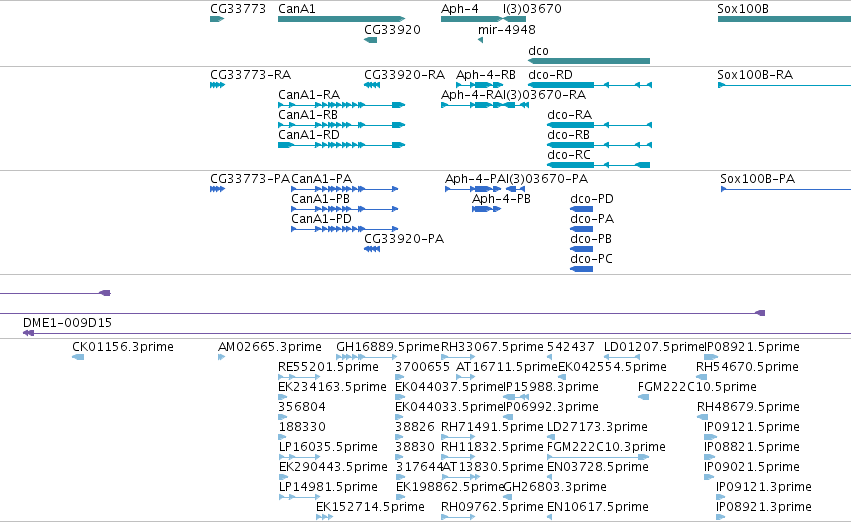Click transcript label Aph-4-RB
Screen dimensions: 851x522
pyautogui.click(x=486, y=75)
